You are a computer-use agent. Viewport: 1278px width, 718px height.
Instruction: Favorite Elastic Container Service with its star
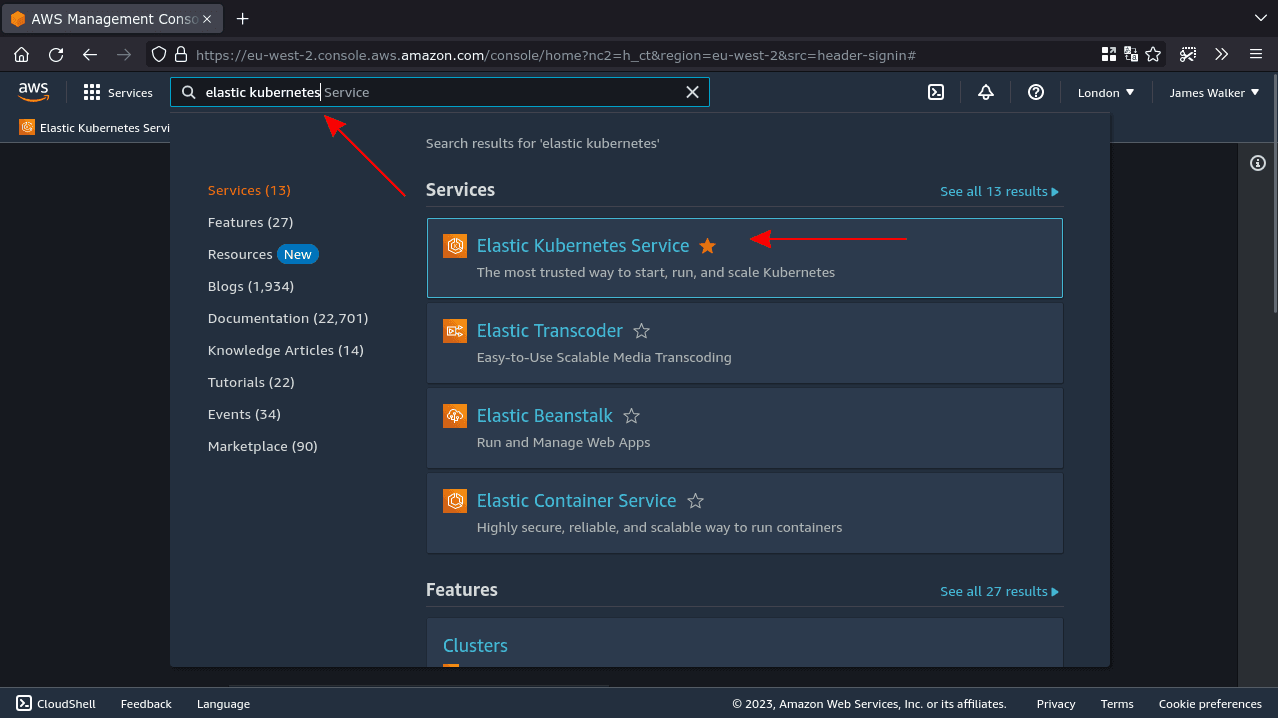tap(696, 501)
